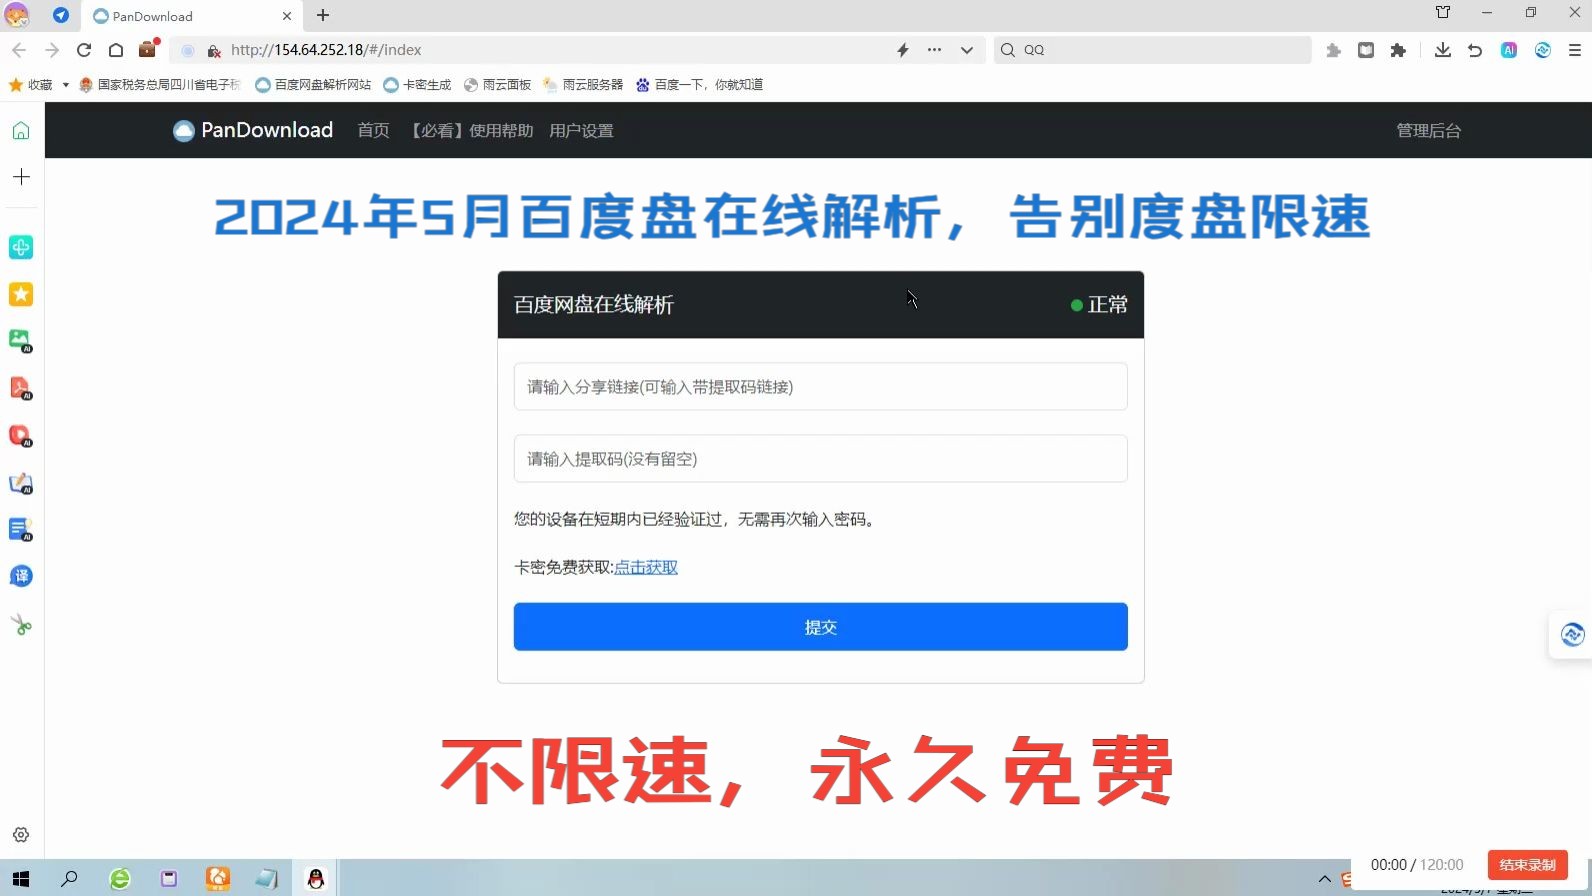Open 【必看】使用帮助 menu item
Screen dimensions: 1592x896
(471, 131)
